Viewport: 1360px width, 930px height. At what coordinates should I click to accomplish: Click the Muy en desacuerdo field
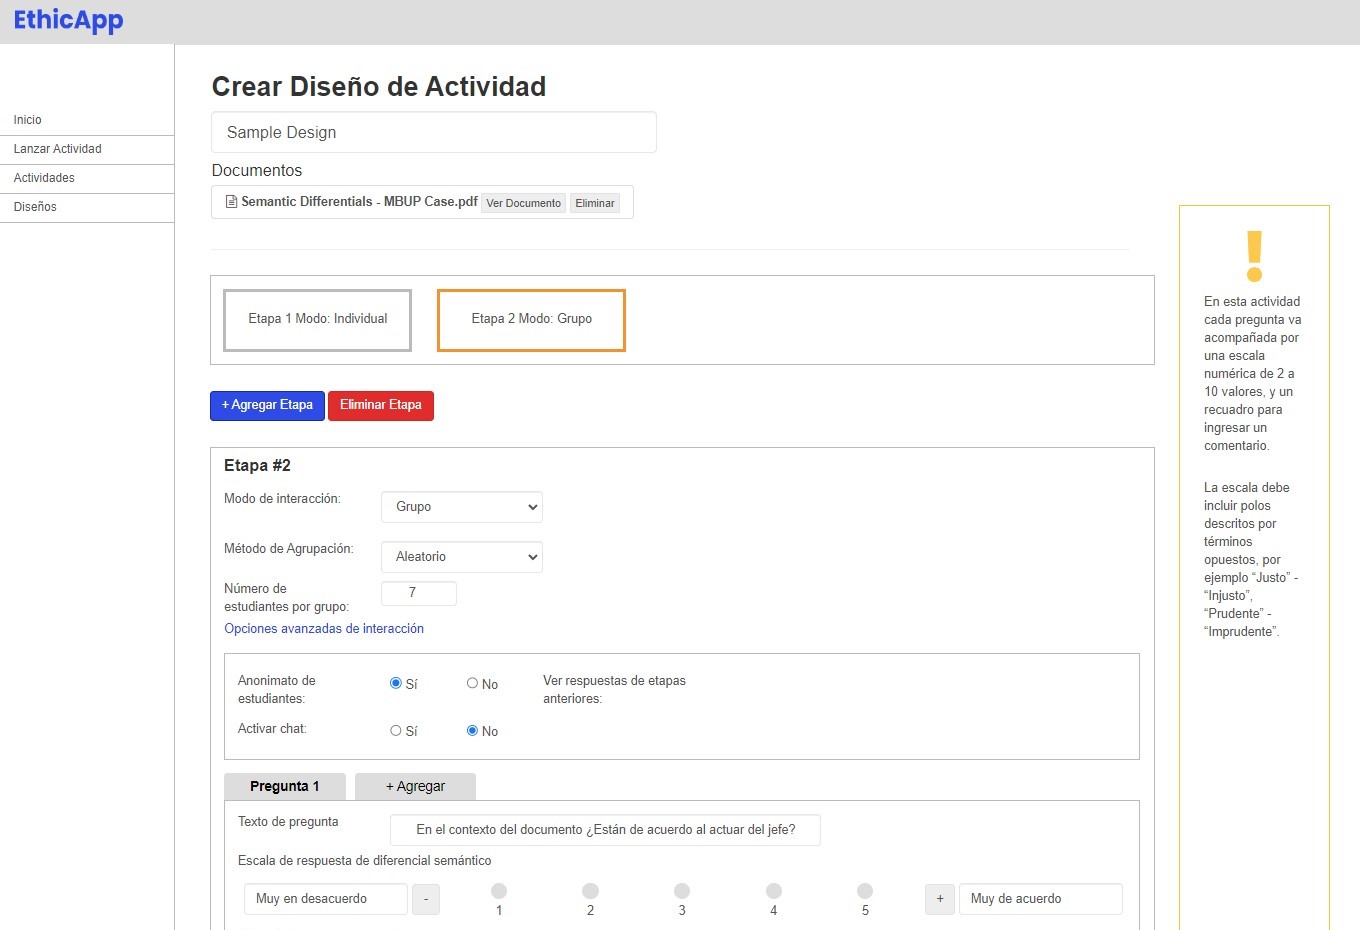(x=326, y=899)
